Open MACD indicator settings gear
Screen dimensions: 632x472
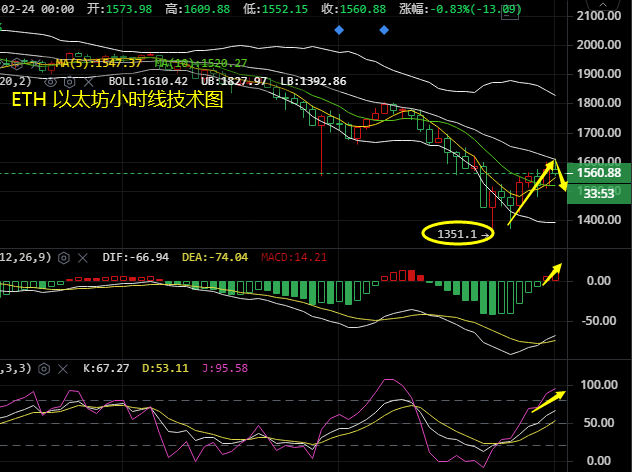click(64, 257)
